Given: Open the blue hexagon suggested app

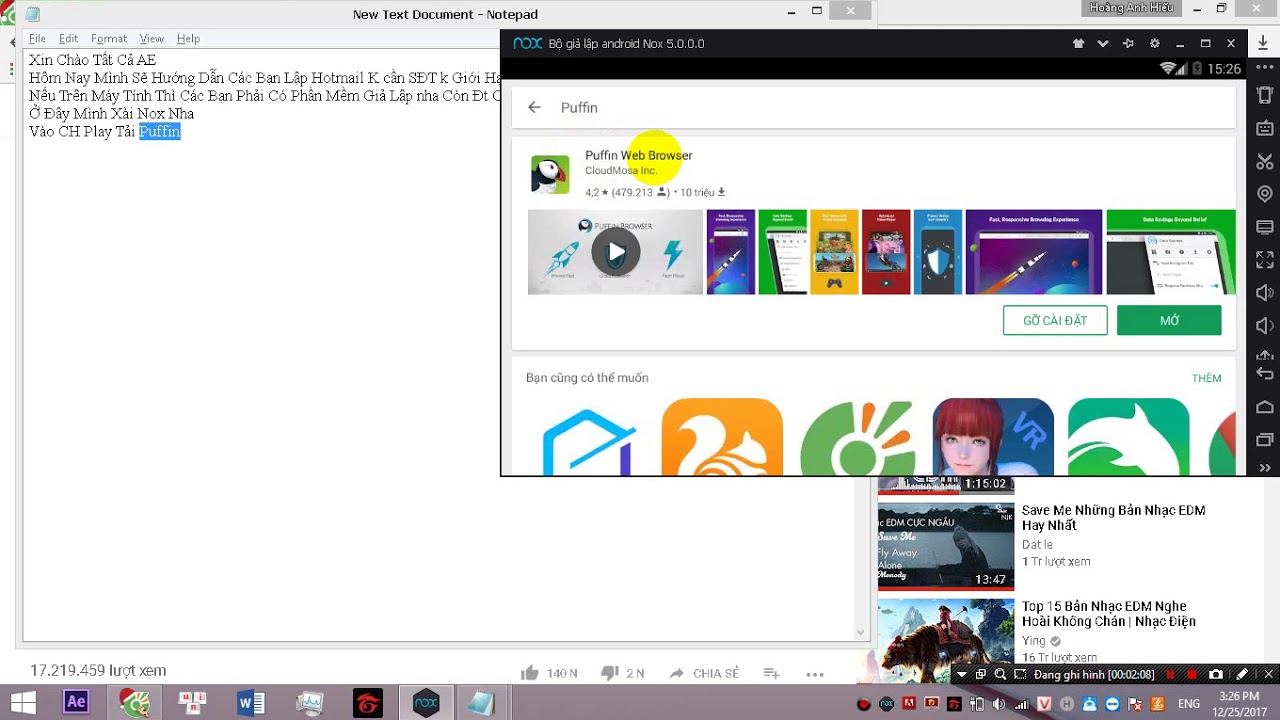Looking at the screenshot, I should pyautogui.click(x=587, y=440).
